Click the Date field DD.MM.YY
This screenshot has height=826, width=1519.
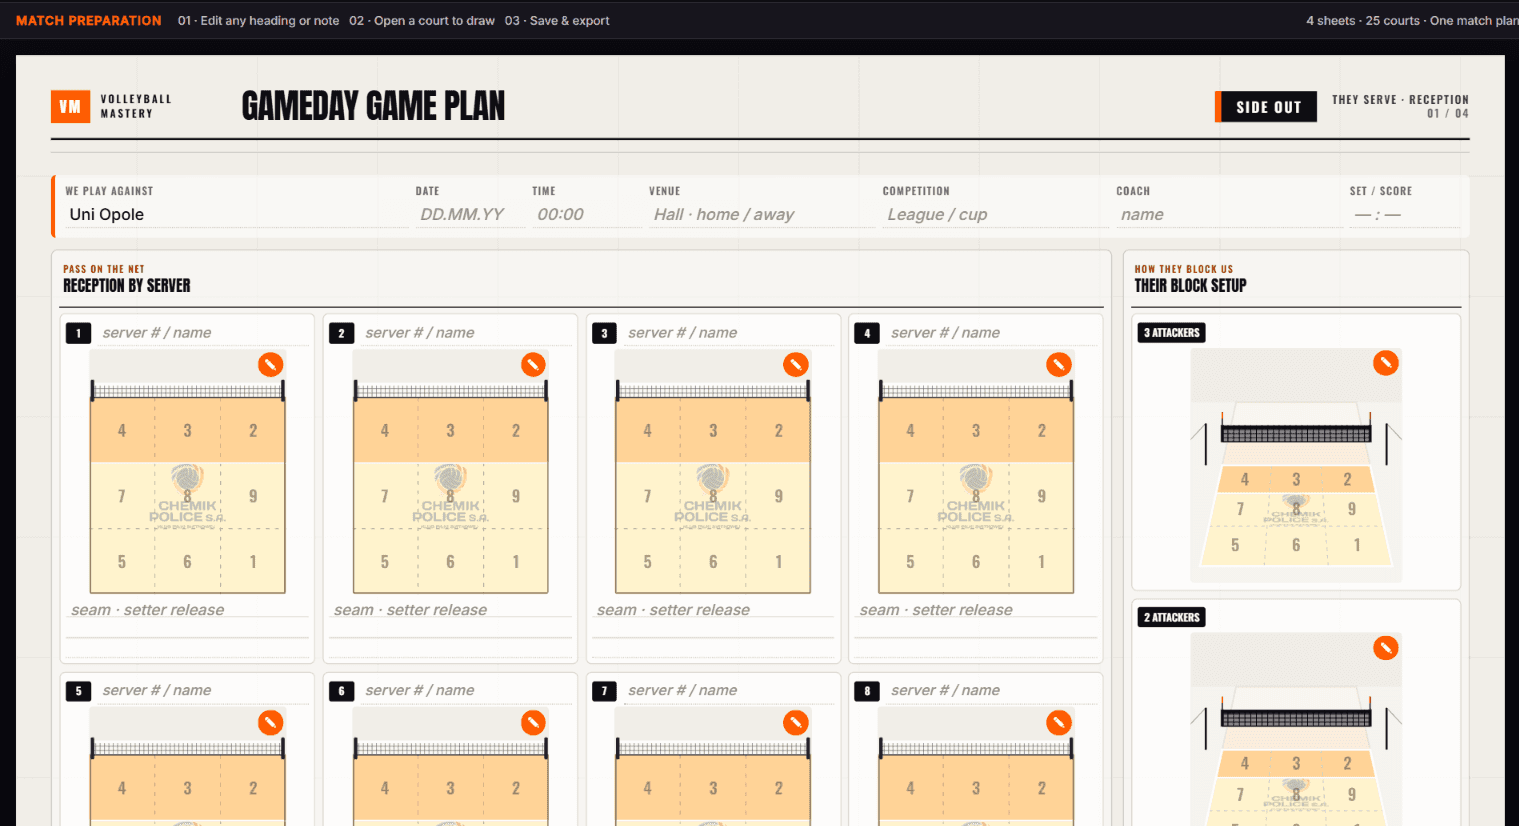click(470, 215)
